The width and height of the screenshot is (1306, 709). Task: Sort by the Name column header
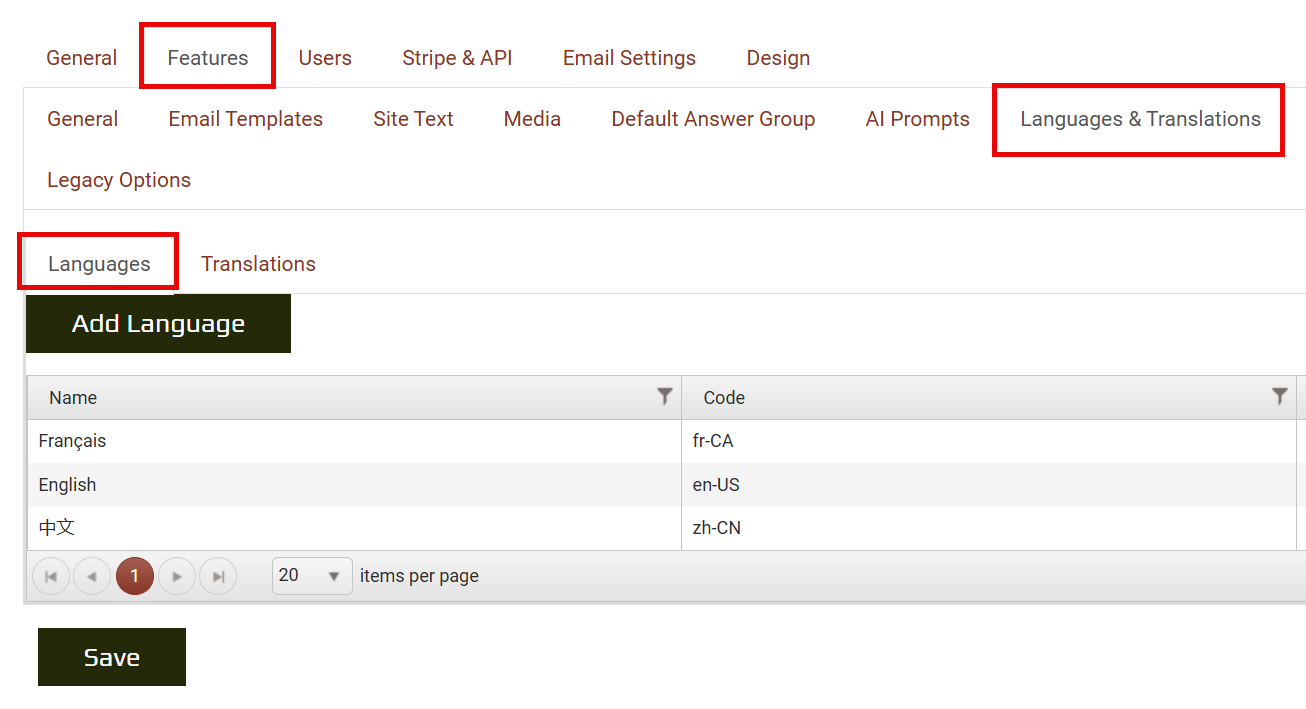click(x=73, y=398)
